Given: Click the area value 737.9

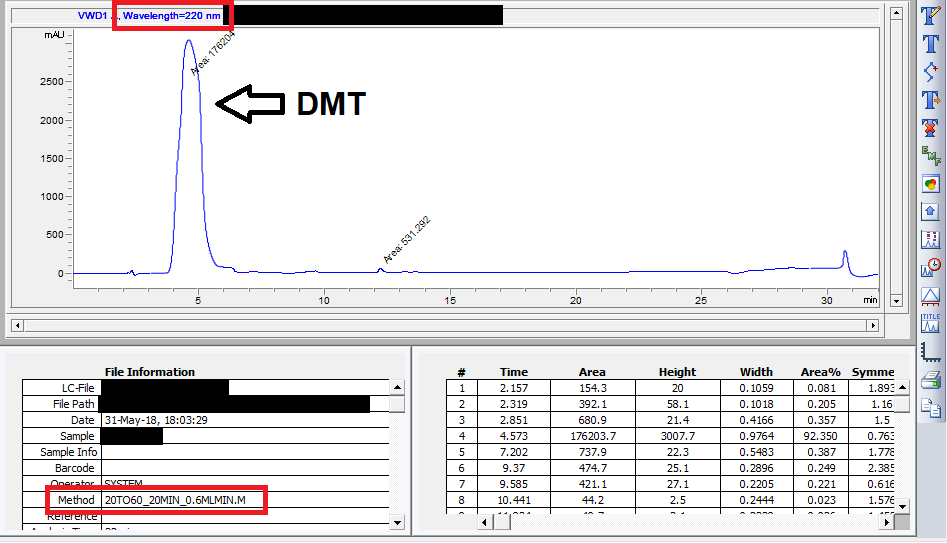Looking at the screenshot, I should 592,452.
